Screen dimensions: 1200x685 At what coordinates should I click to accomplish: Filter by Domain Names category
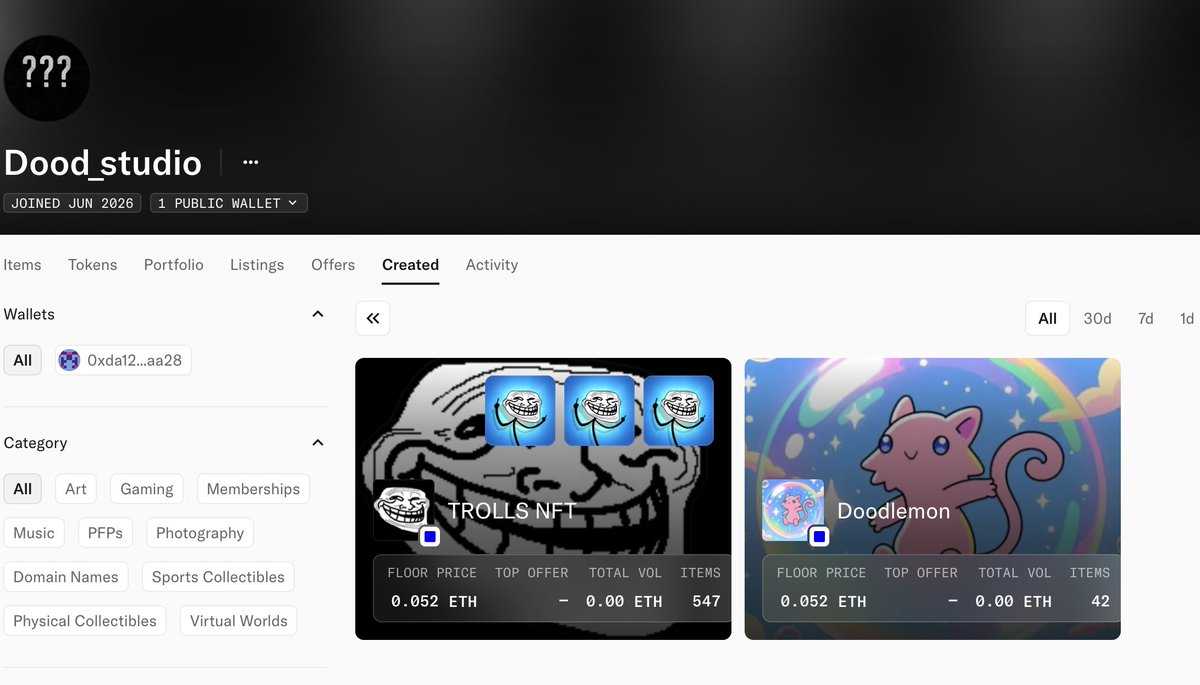[66, 577]
